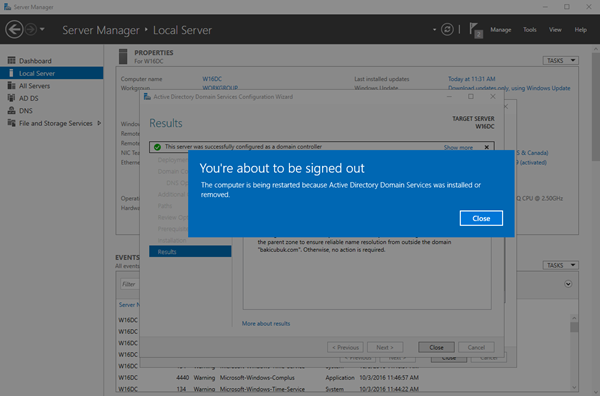Click the Dashboard grid icon
Screen dimensions: 600x396
[x=11, y=60]
